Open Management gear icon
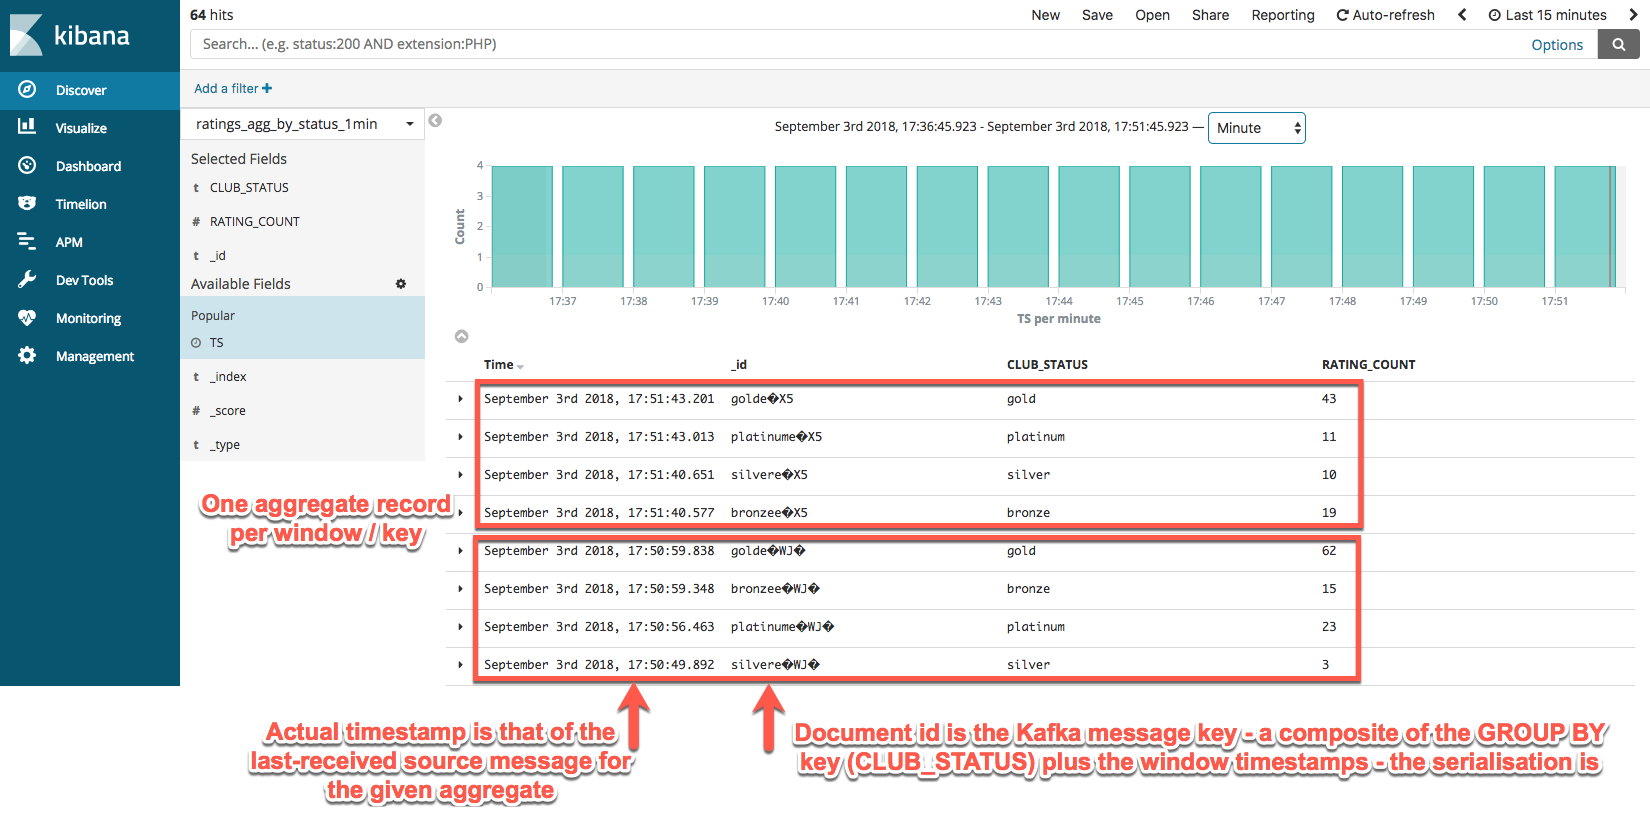Image resolution: width=1650 pixels, height=817 pixels. tap(27, 356)
